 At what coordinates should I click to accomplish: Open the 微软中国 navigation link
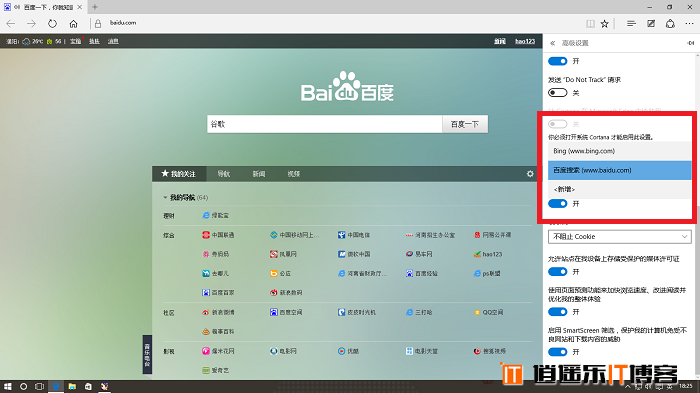pos(354,254)
